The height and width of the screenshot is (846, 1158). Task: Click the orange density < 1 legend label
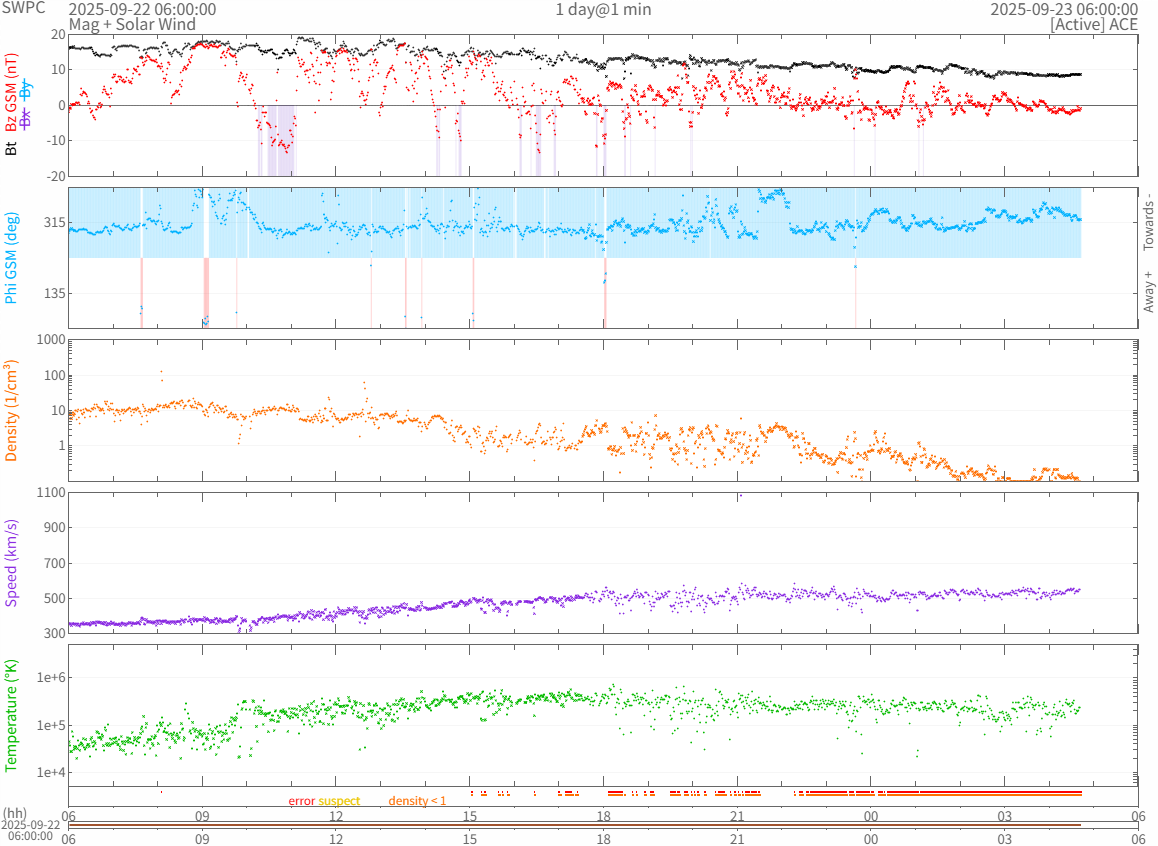click(417, 801)
